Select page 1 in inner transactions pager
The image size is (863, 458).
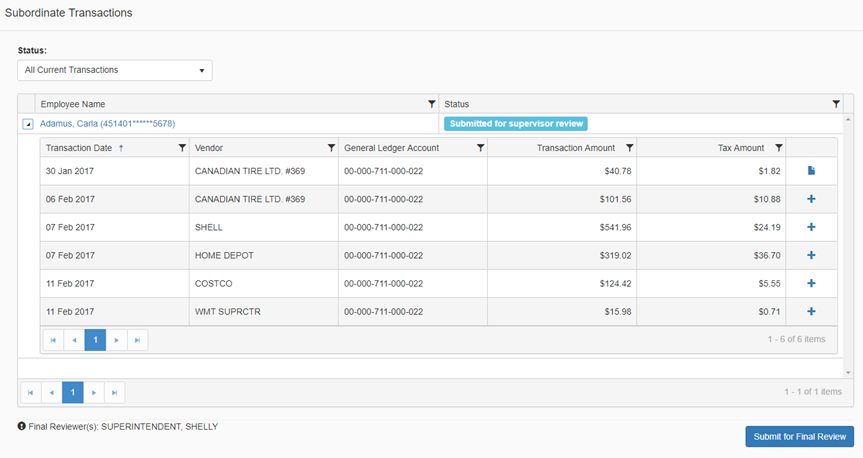click(x=95, y=340)
